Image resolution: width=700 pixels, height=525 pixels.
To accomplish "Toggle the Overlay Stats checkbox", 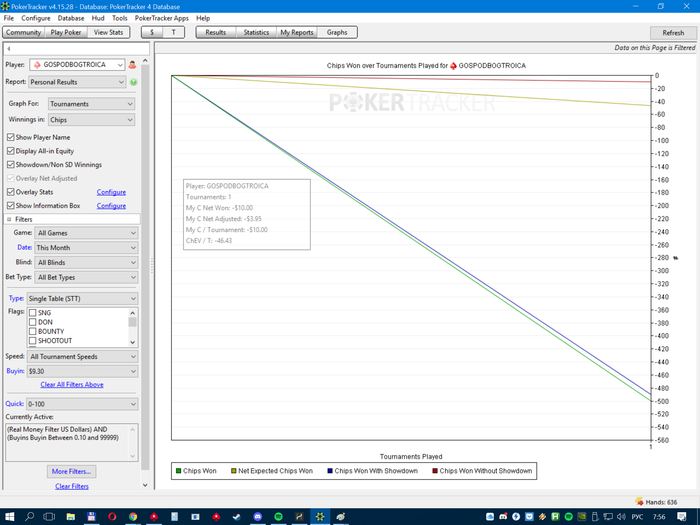I will tap(11, 192).
